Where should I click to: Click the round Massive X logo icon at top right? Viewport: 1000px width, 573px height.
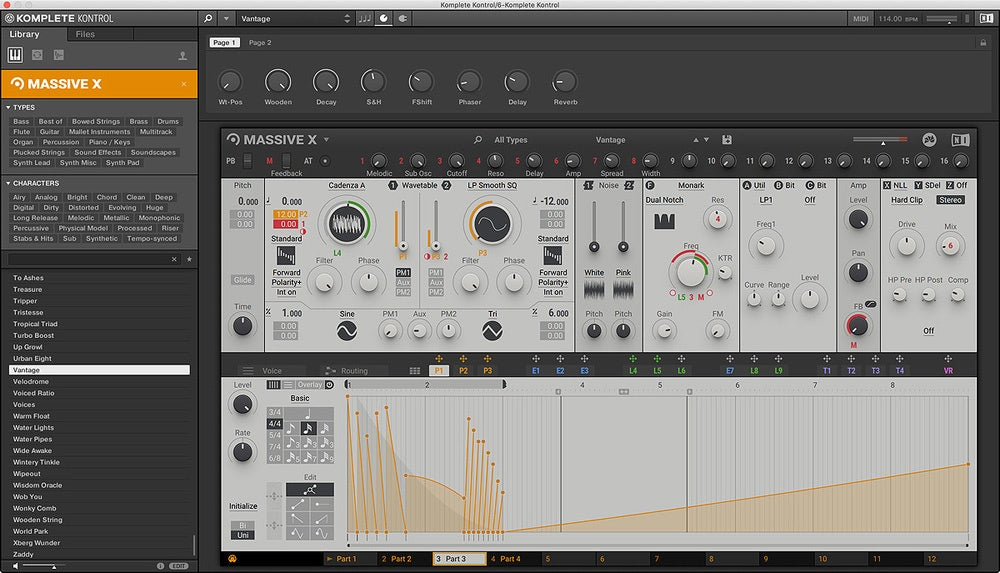929,140
